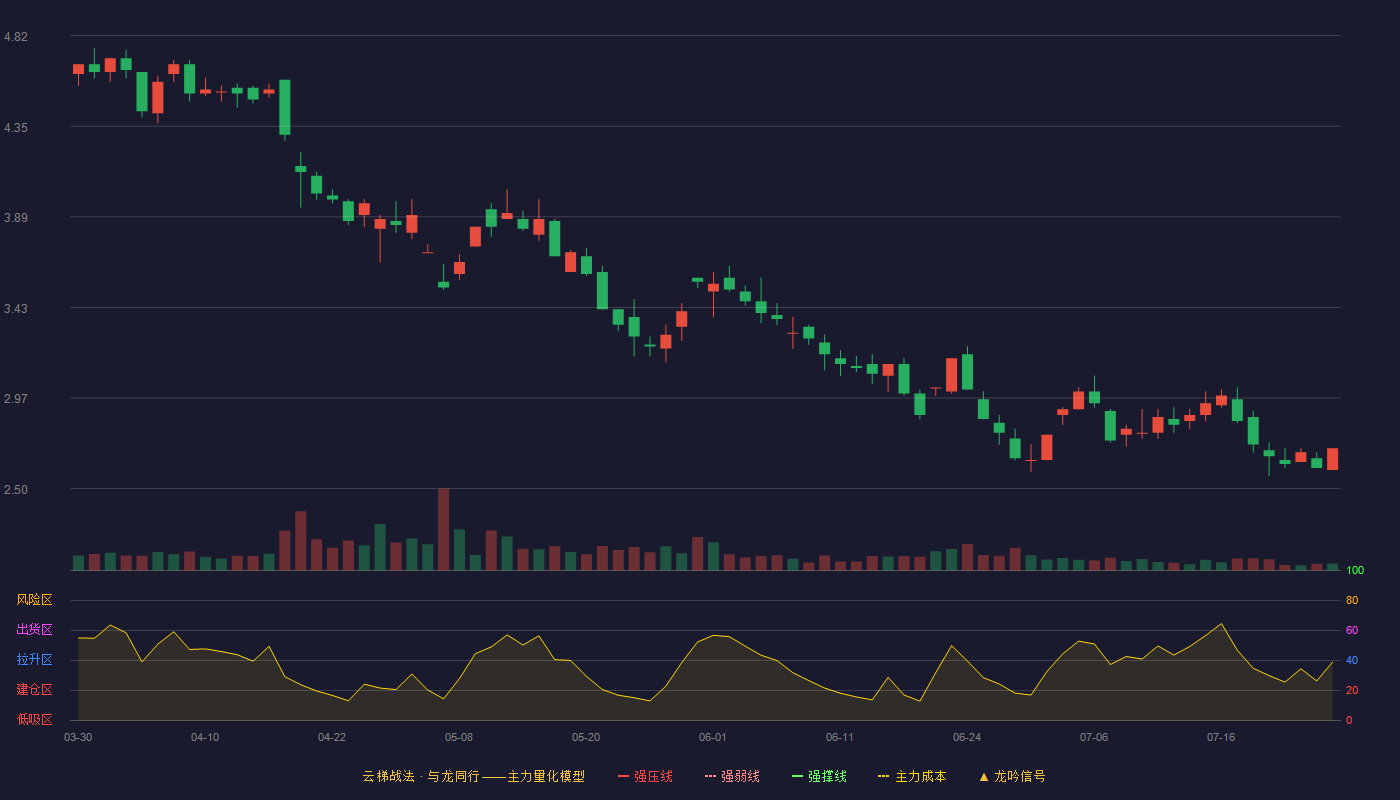Click the 06-24 date axis label
The width and height of the screenshot is (1400, 800).
[967, 737]
